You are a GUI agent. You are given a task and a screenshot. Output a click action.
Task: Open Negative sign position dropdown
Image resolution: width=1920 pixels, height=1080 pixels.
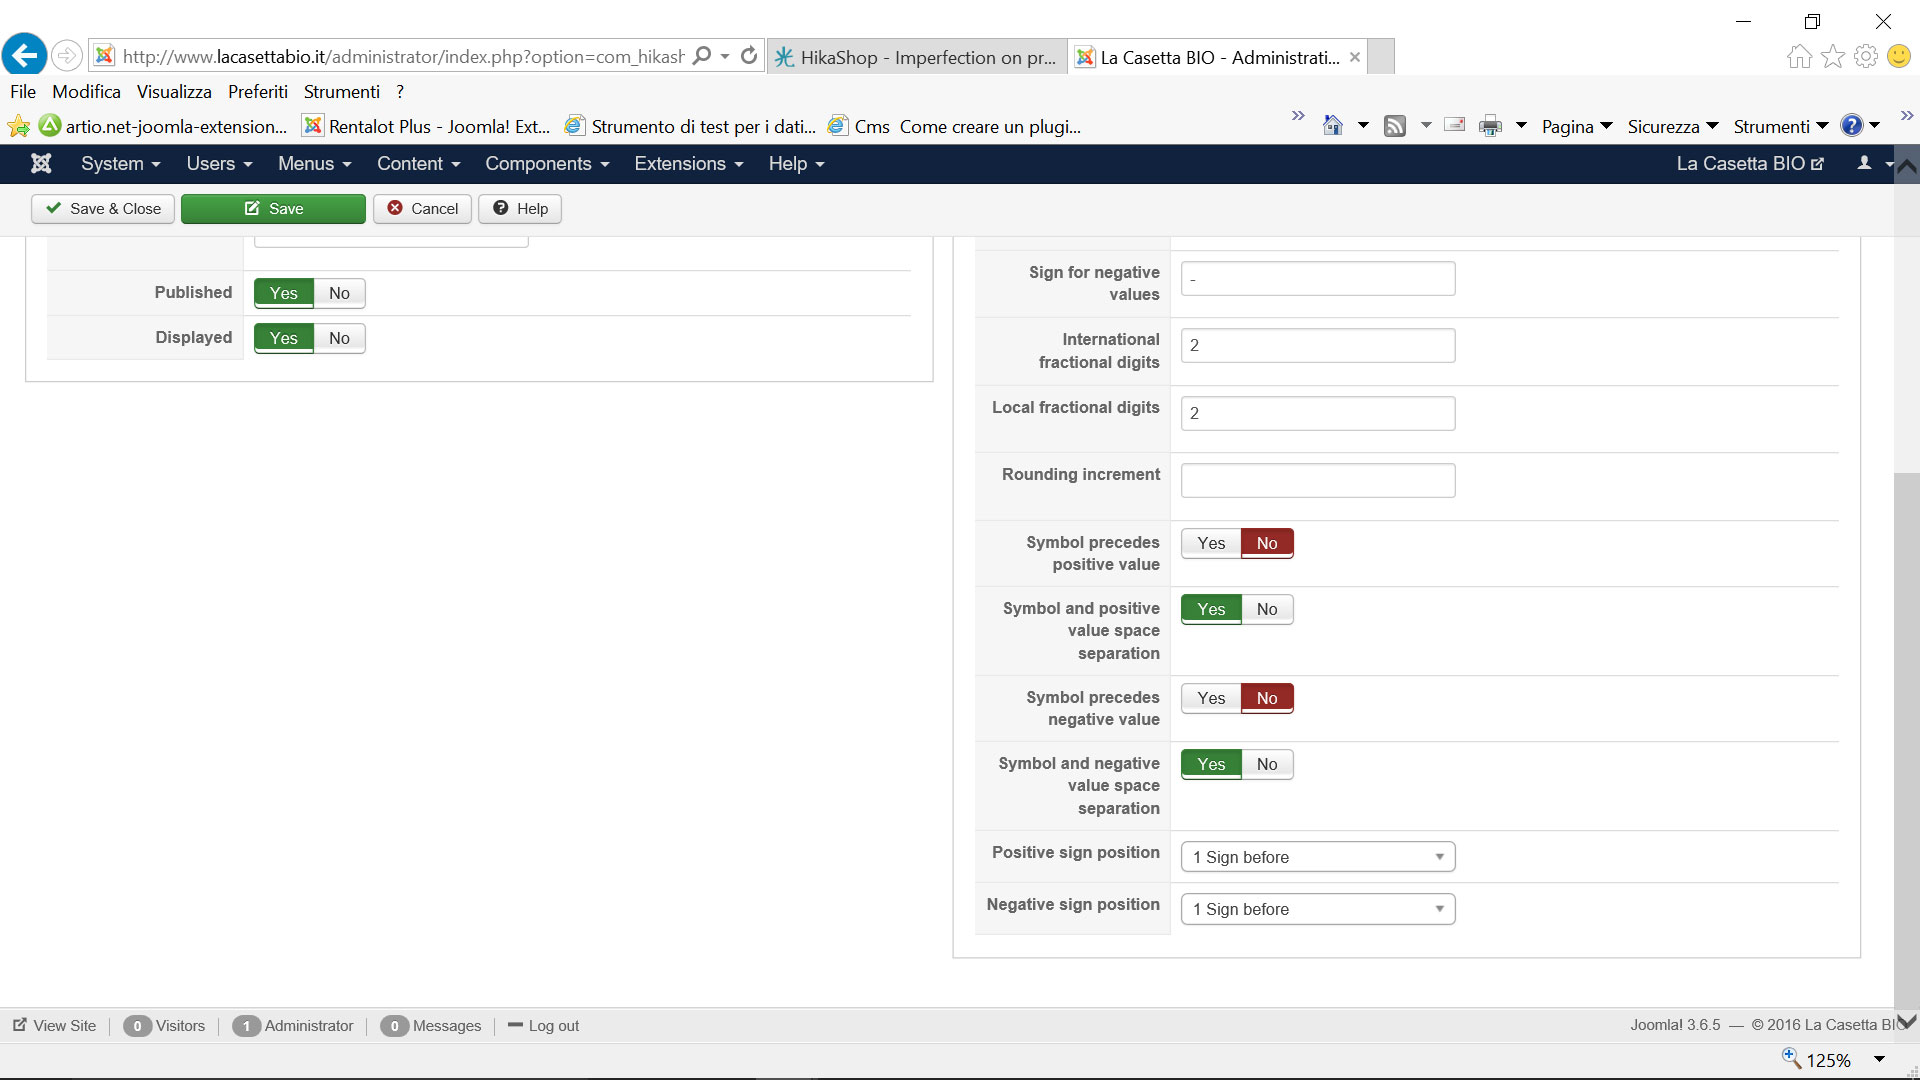[1317, 909]
